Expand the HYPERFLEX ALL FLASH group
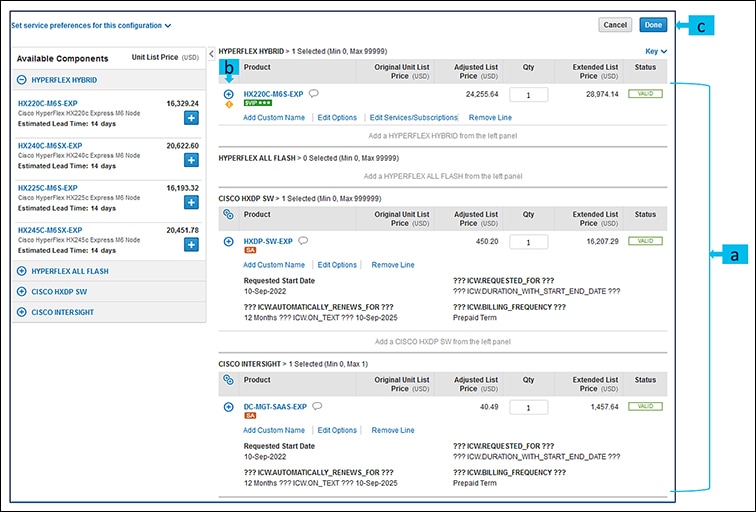 coord(22,271)
